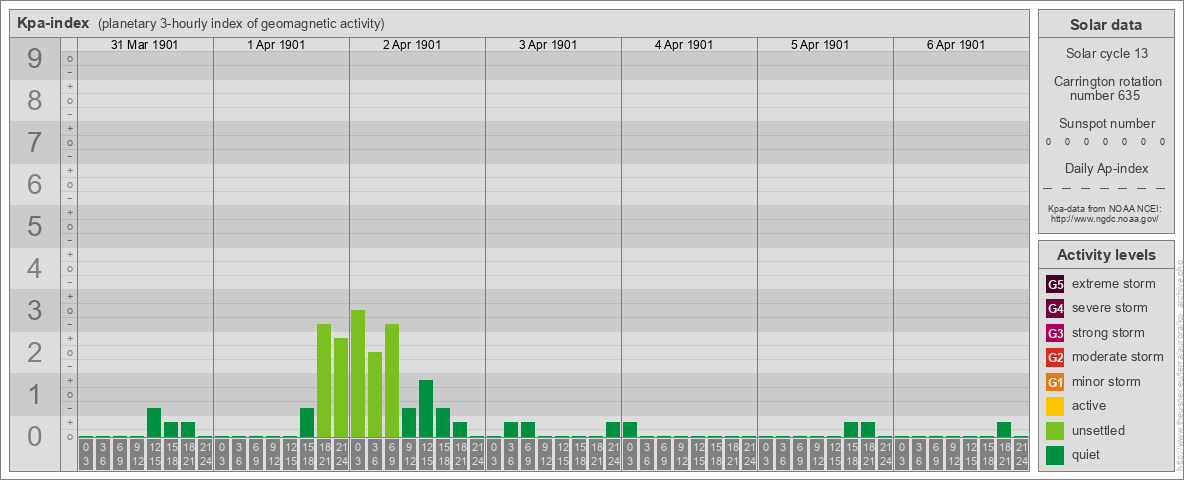Click the 1 Apr 21-24h unsettled bar
The width and height of the screenshot is (1184, 480).
pos(341,388)
